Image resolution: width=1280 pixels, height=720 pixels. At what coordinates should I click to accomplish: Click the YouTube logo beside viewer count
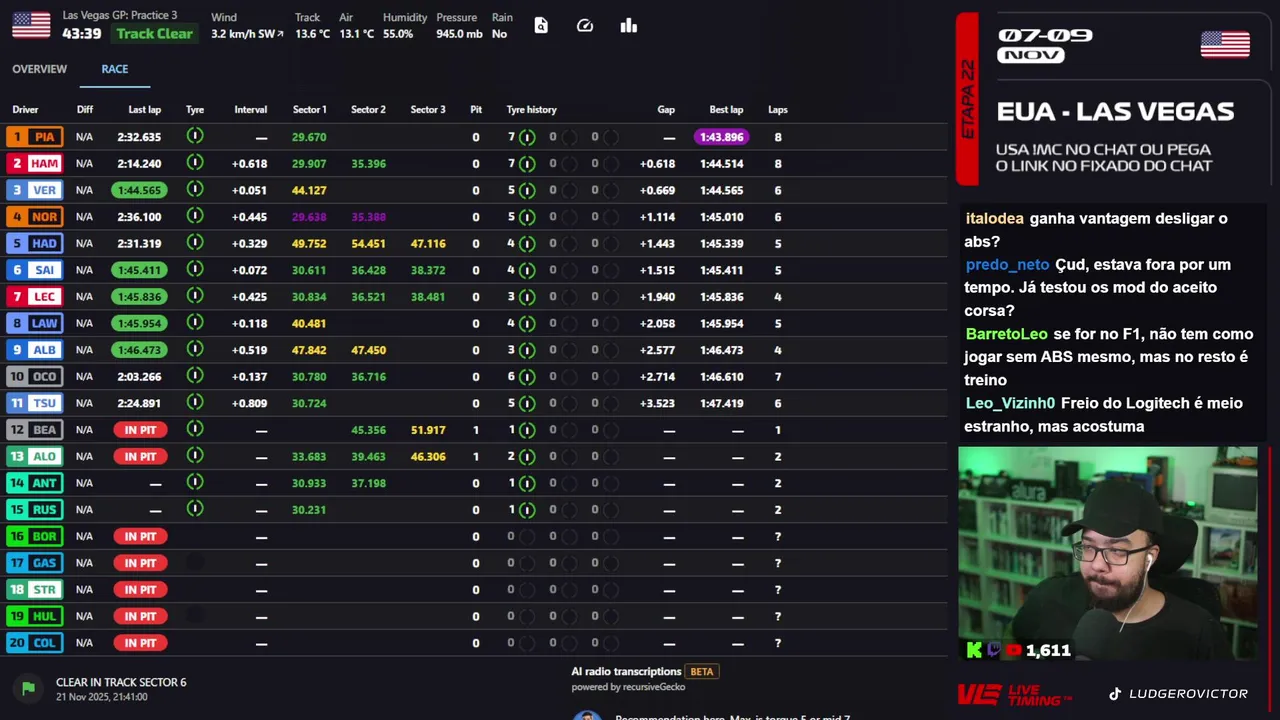[1014, 650]
